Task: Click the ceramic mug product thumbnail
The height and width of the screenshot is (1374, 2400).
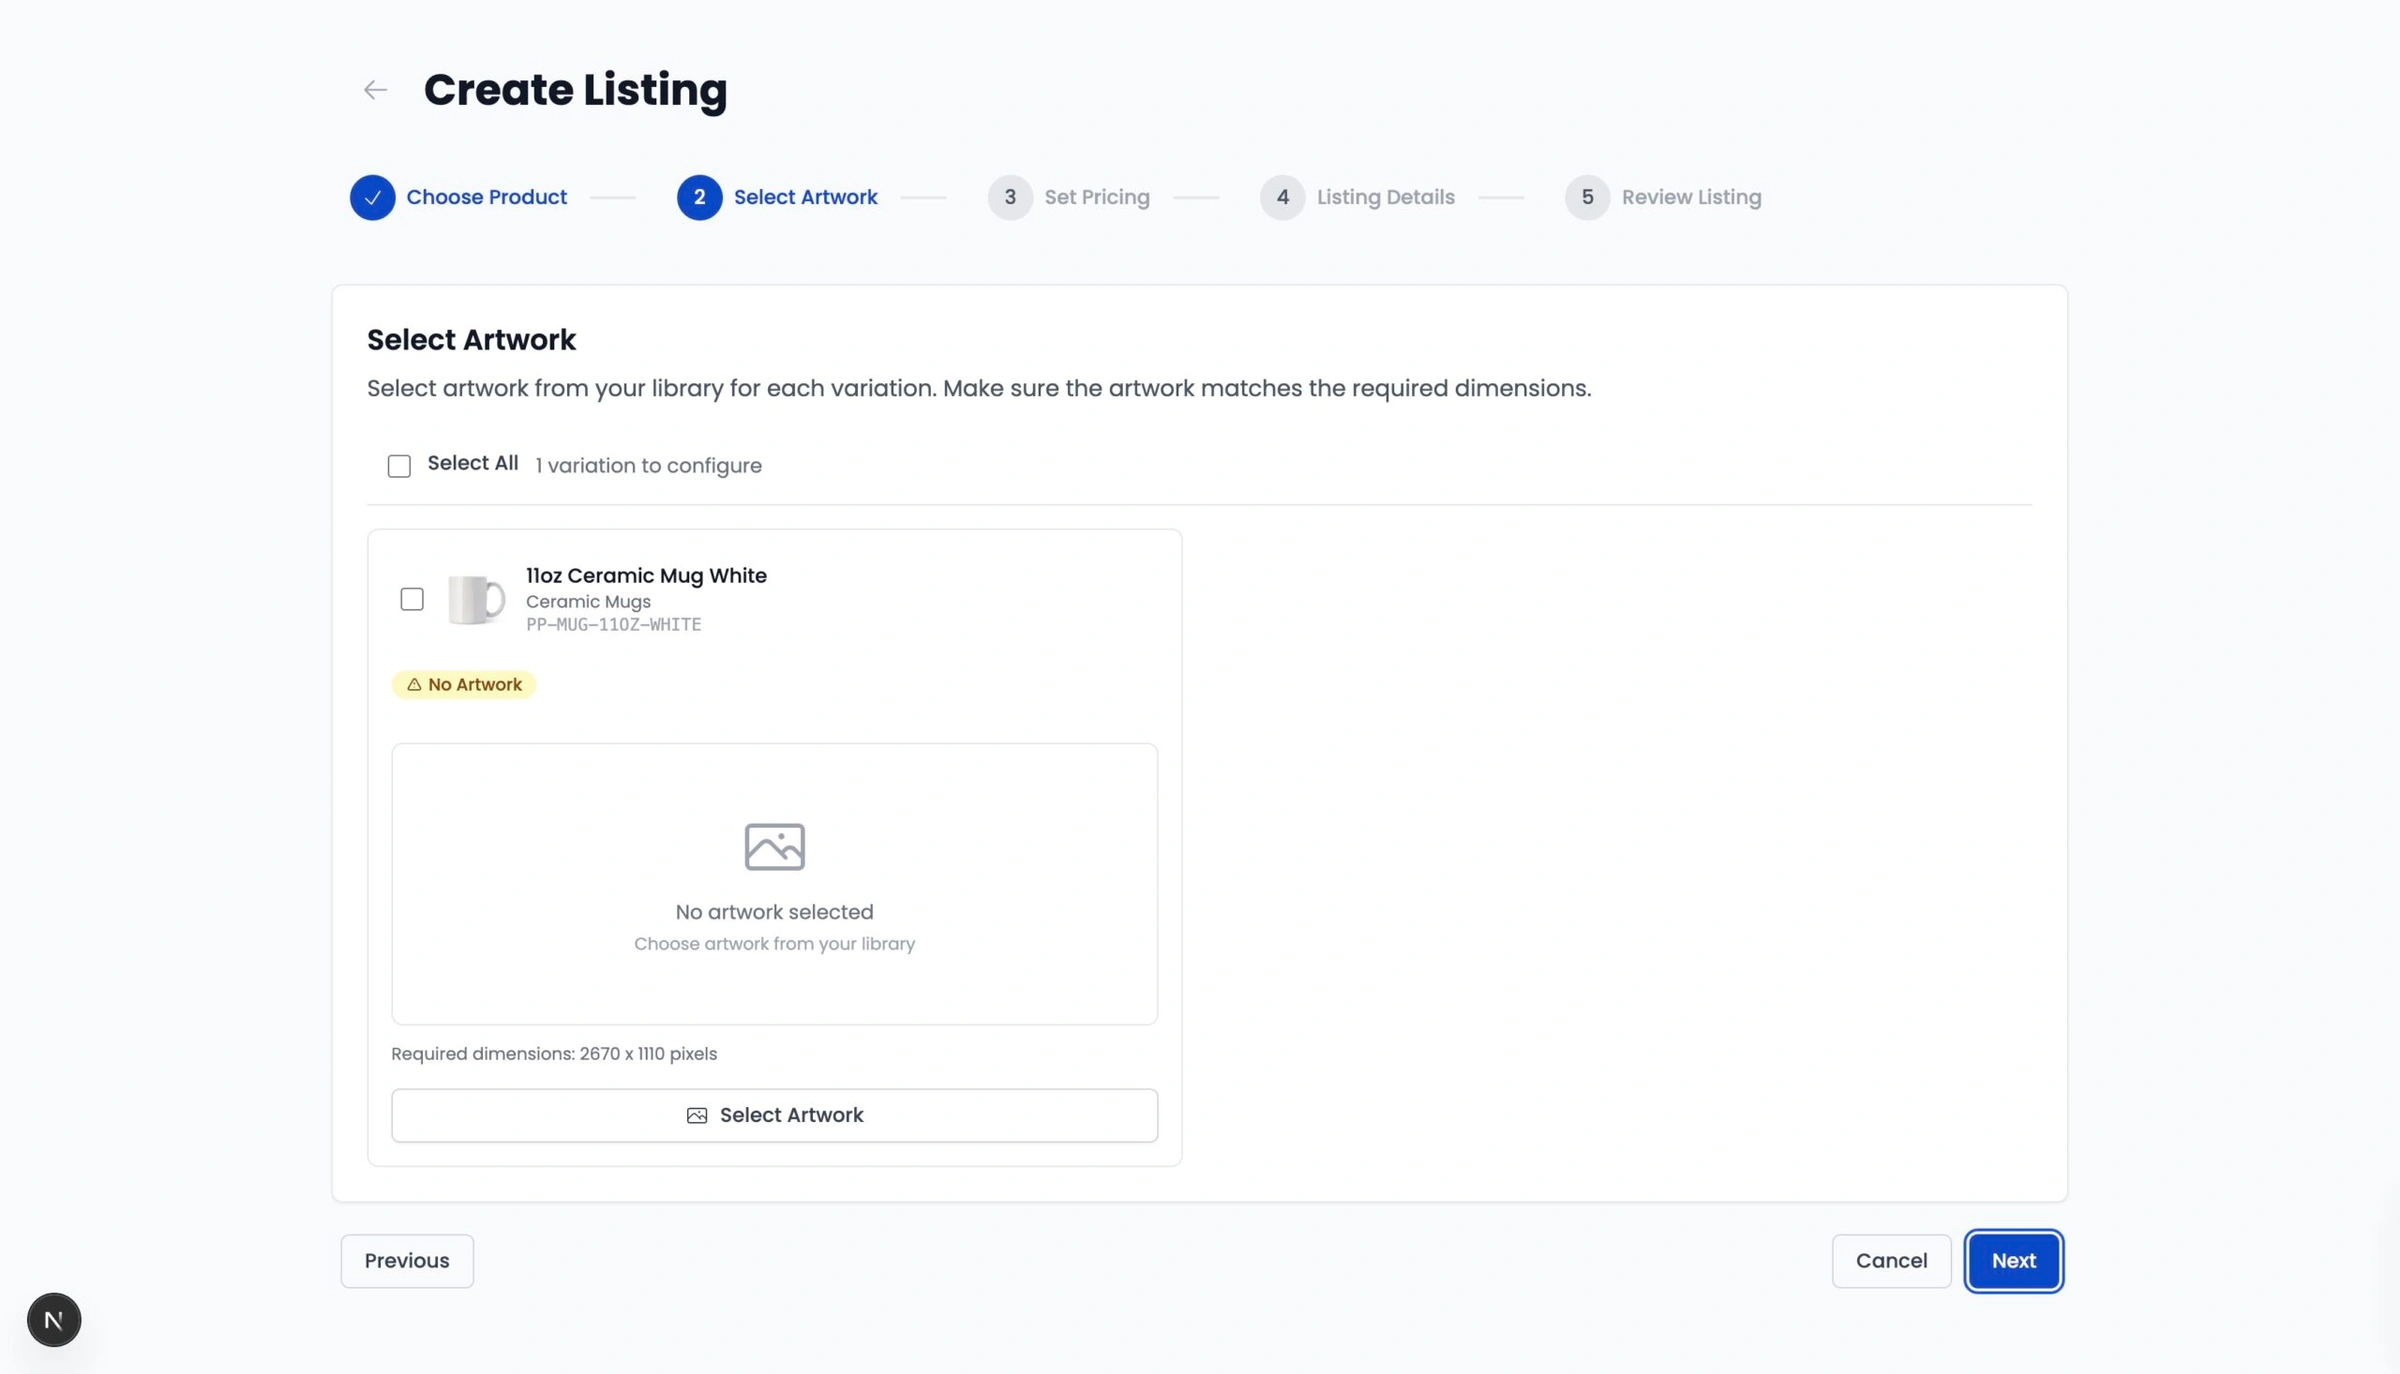Action: (475, 600)
